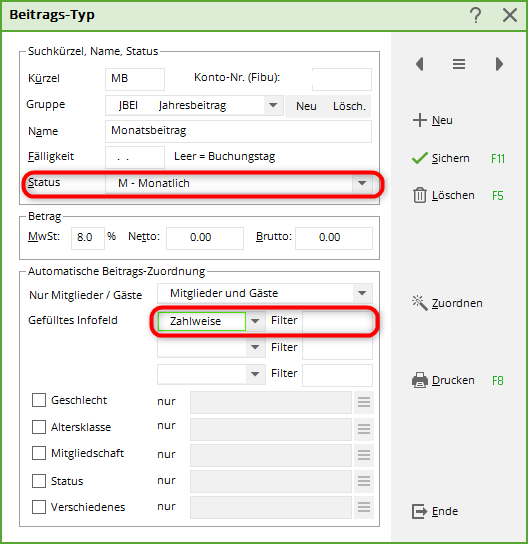The height and width of the screenshot is (544, 528).
Task: Open the record list icon
Action: click(459, 64)
